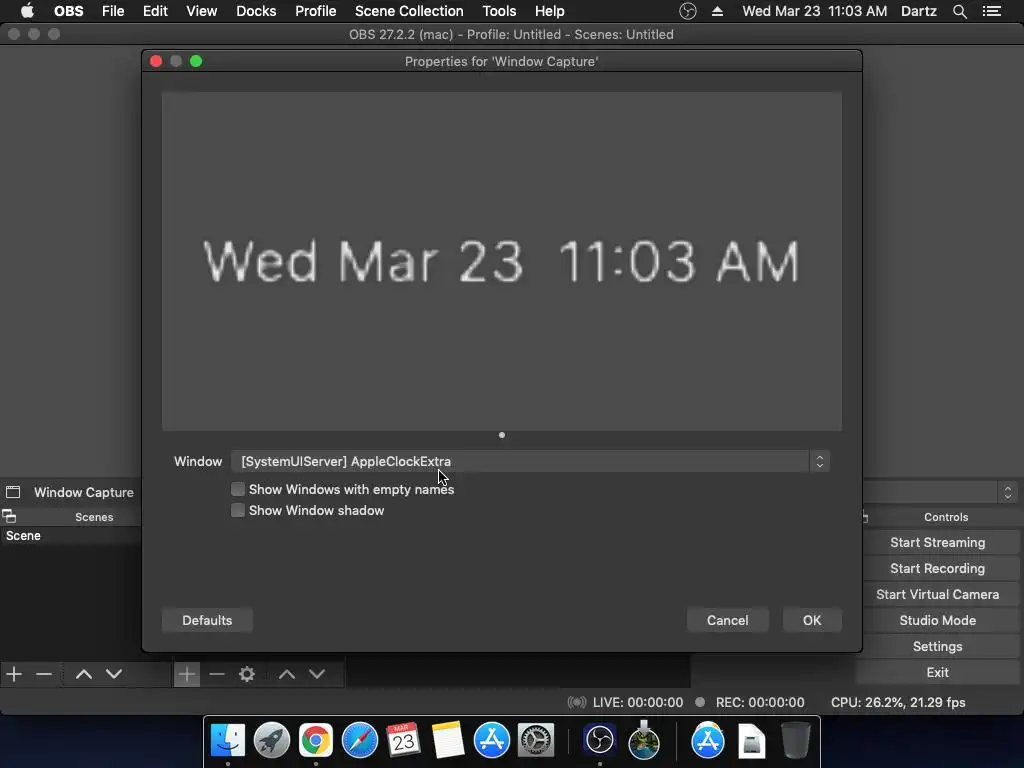1024x768 pixels.
Task: Click the Exit button in Controls
Action: coord(937,672)
